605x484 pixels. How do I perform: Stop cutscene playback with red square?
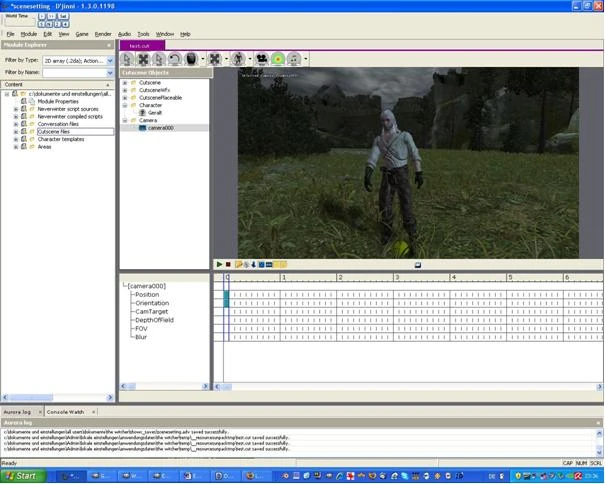(228, 264)
